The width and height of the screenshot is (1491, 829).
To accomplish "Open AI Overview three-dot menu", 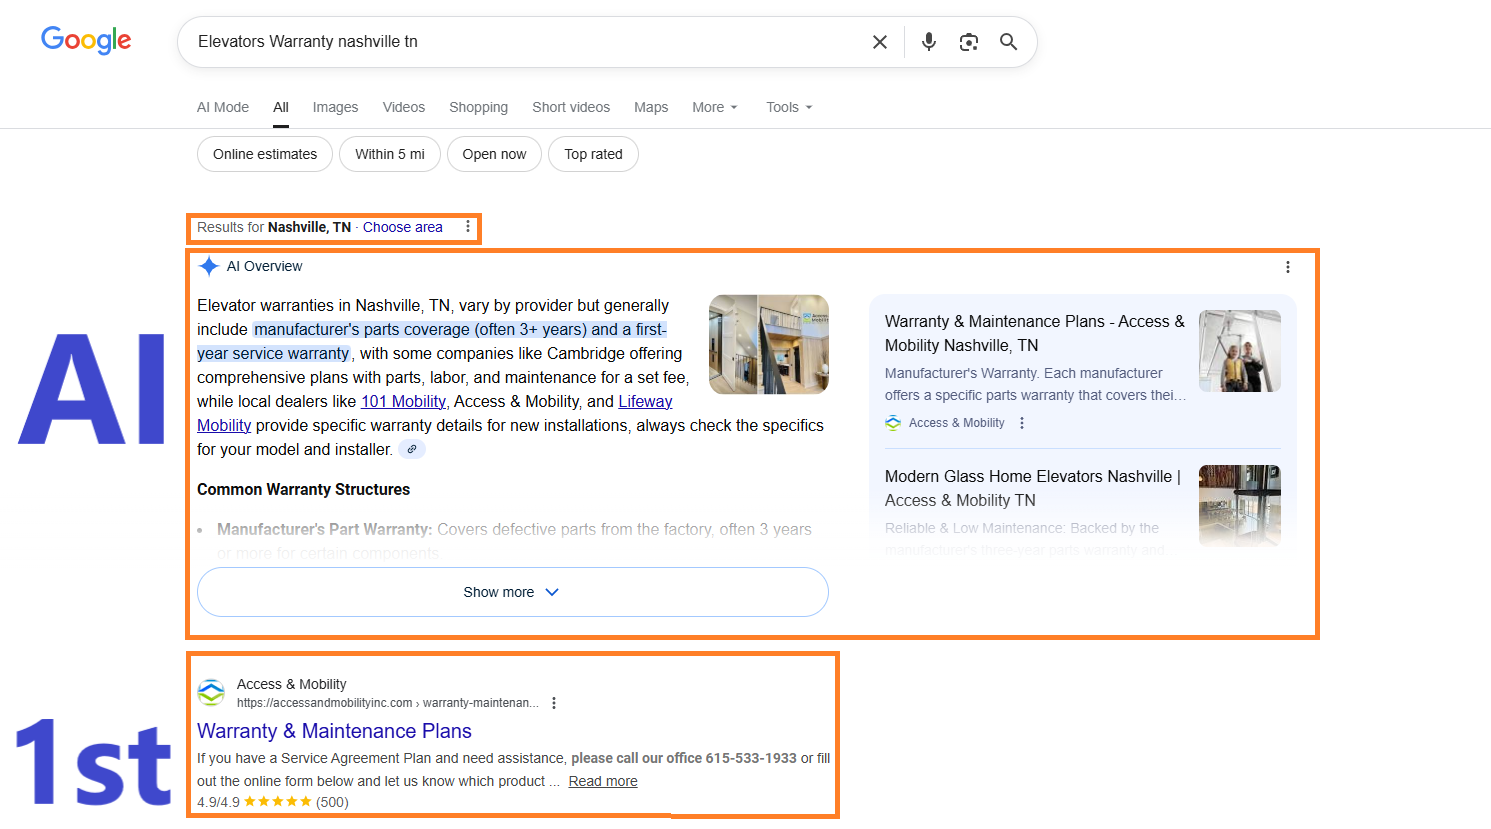I will coord(1288,267).
